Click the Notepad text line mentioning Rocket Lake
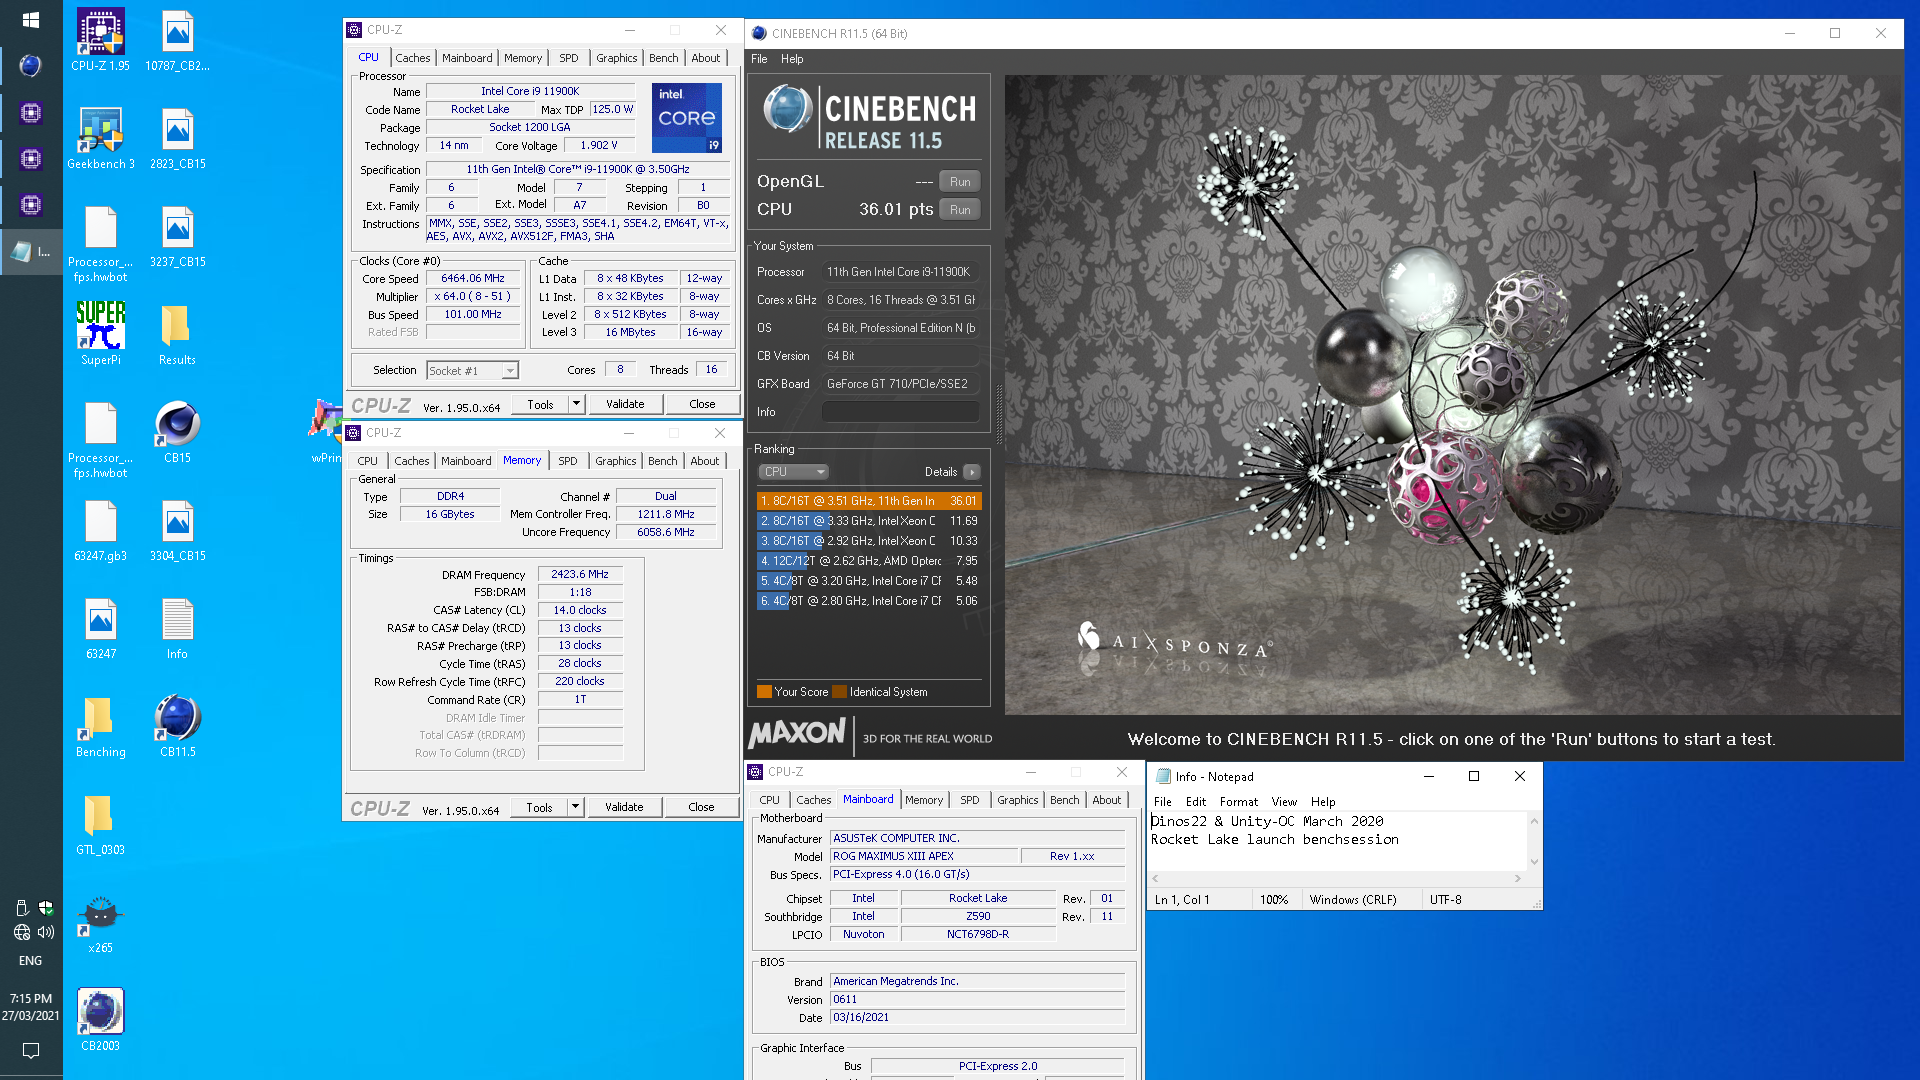The height and width of the screenshot is (1080, 1920). coord(1274,840)
